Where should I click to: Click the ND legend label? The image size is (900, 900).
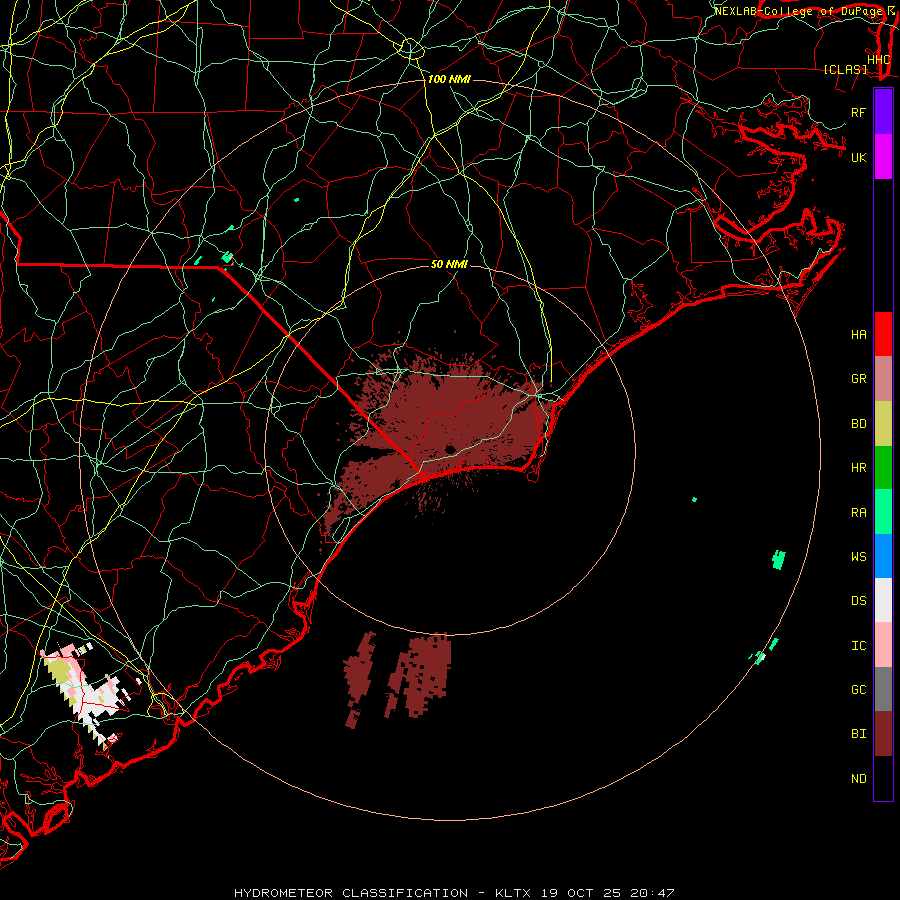pos(858,779)
